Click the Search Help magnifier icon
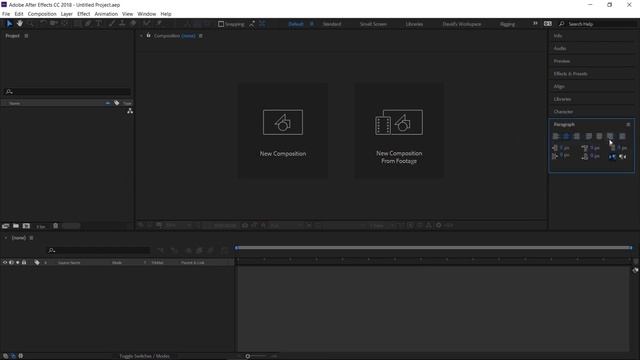The image size is (640, 360). point(562,24)
